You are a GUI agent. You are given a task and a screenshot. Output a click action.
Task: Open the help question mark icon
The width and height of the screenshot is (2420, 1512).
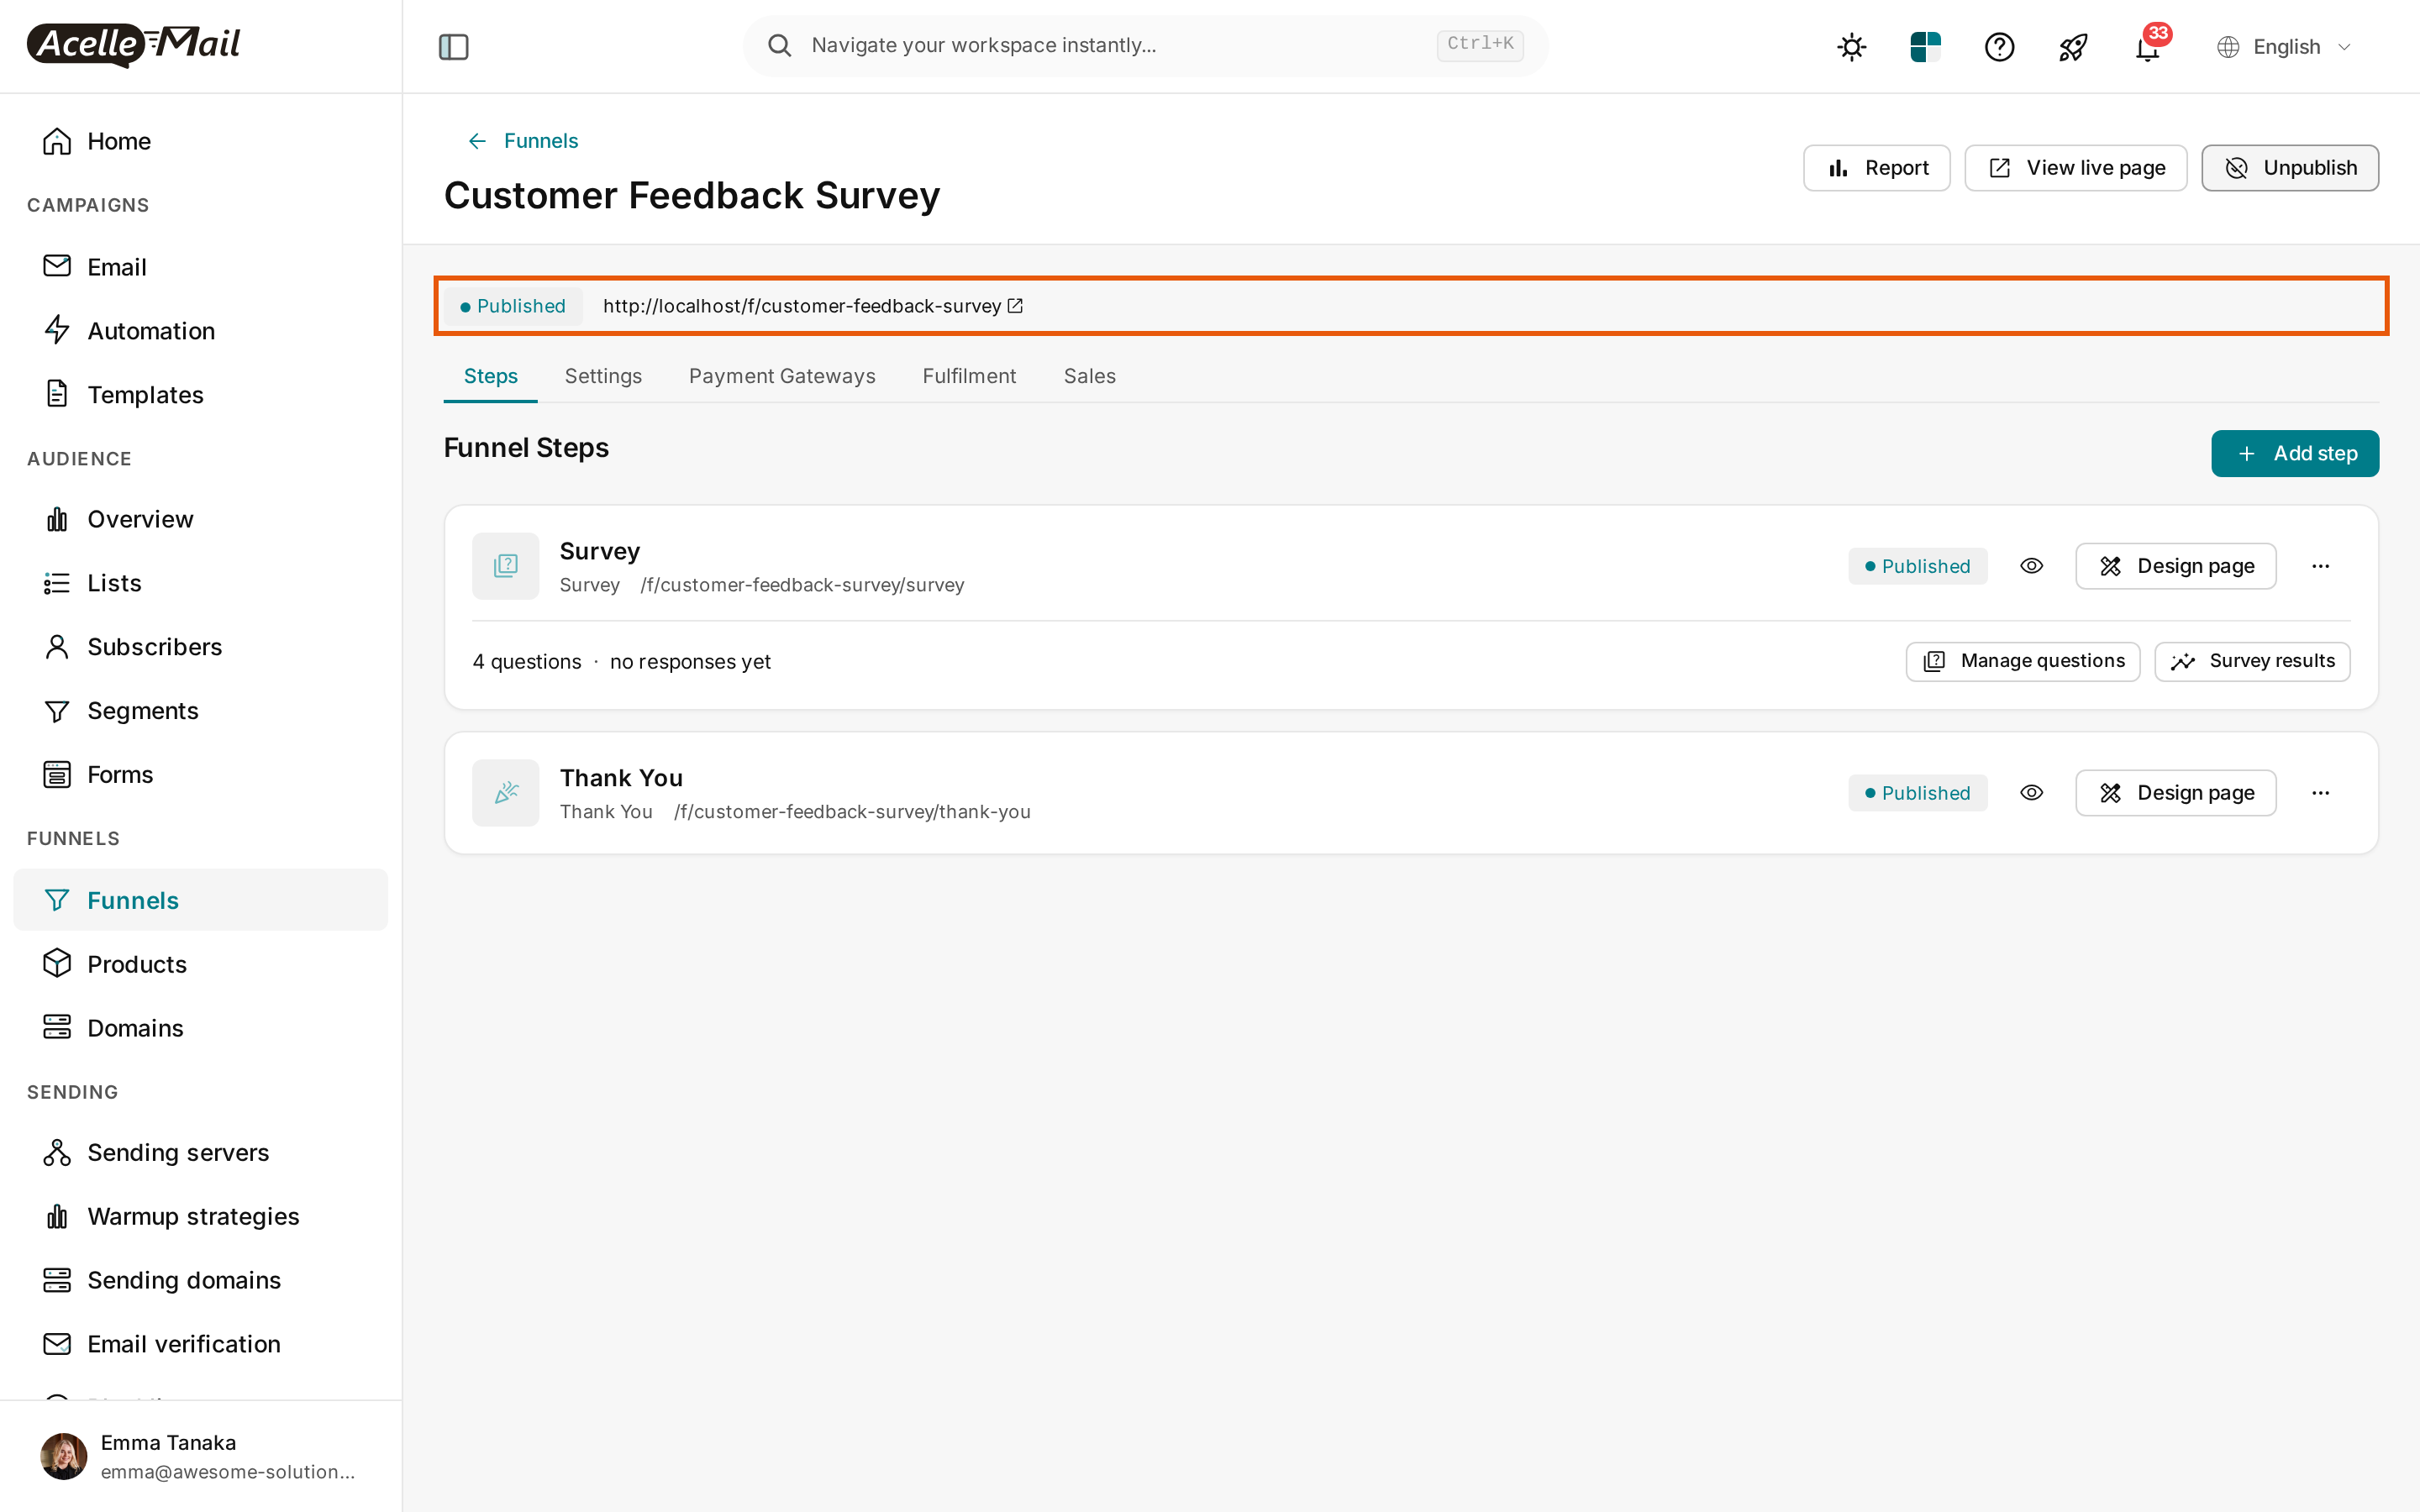tap(1999, 47)
